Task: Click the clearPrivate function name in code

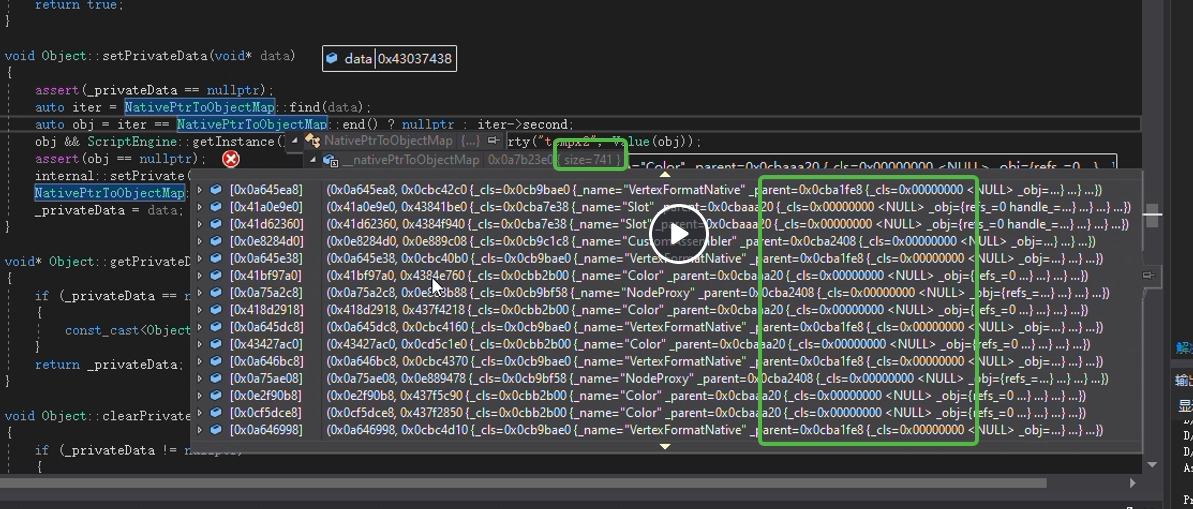Action: click(146, 415)
